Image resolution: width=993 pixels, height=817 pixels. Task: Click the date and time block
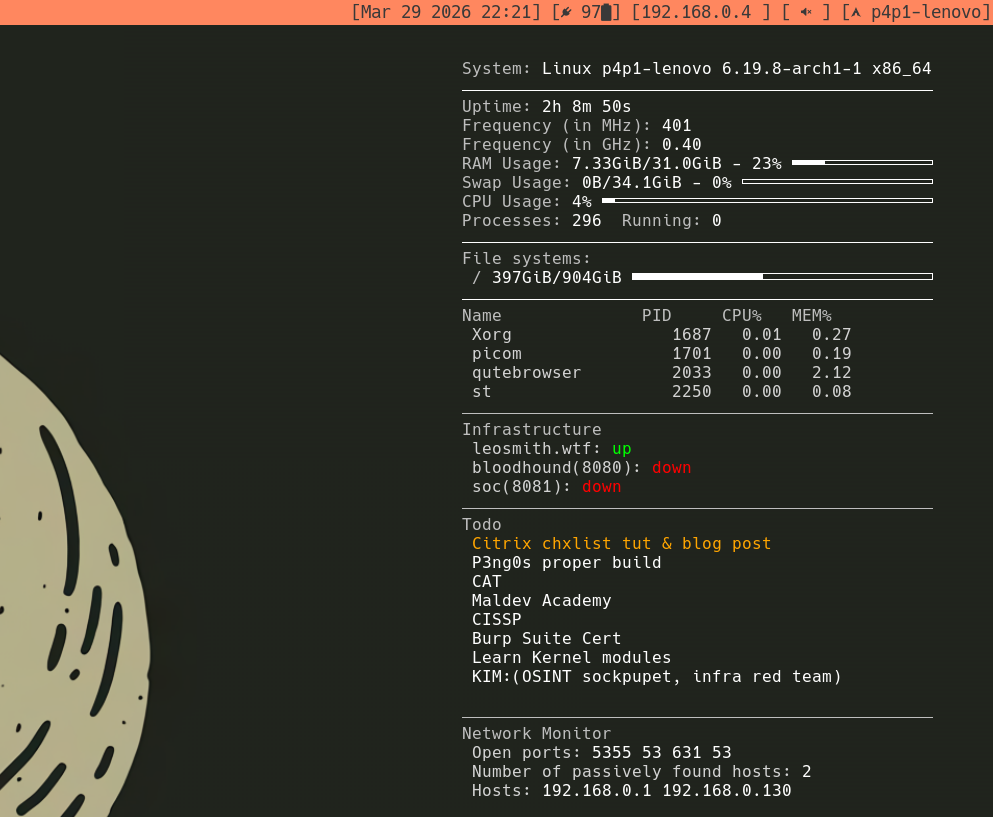pos(447,12)
